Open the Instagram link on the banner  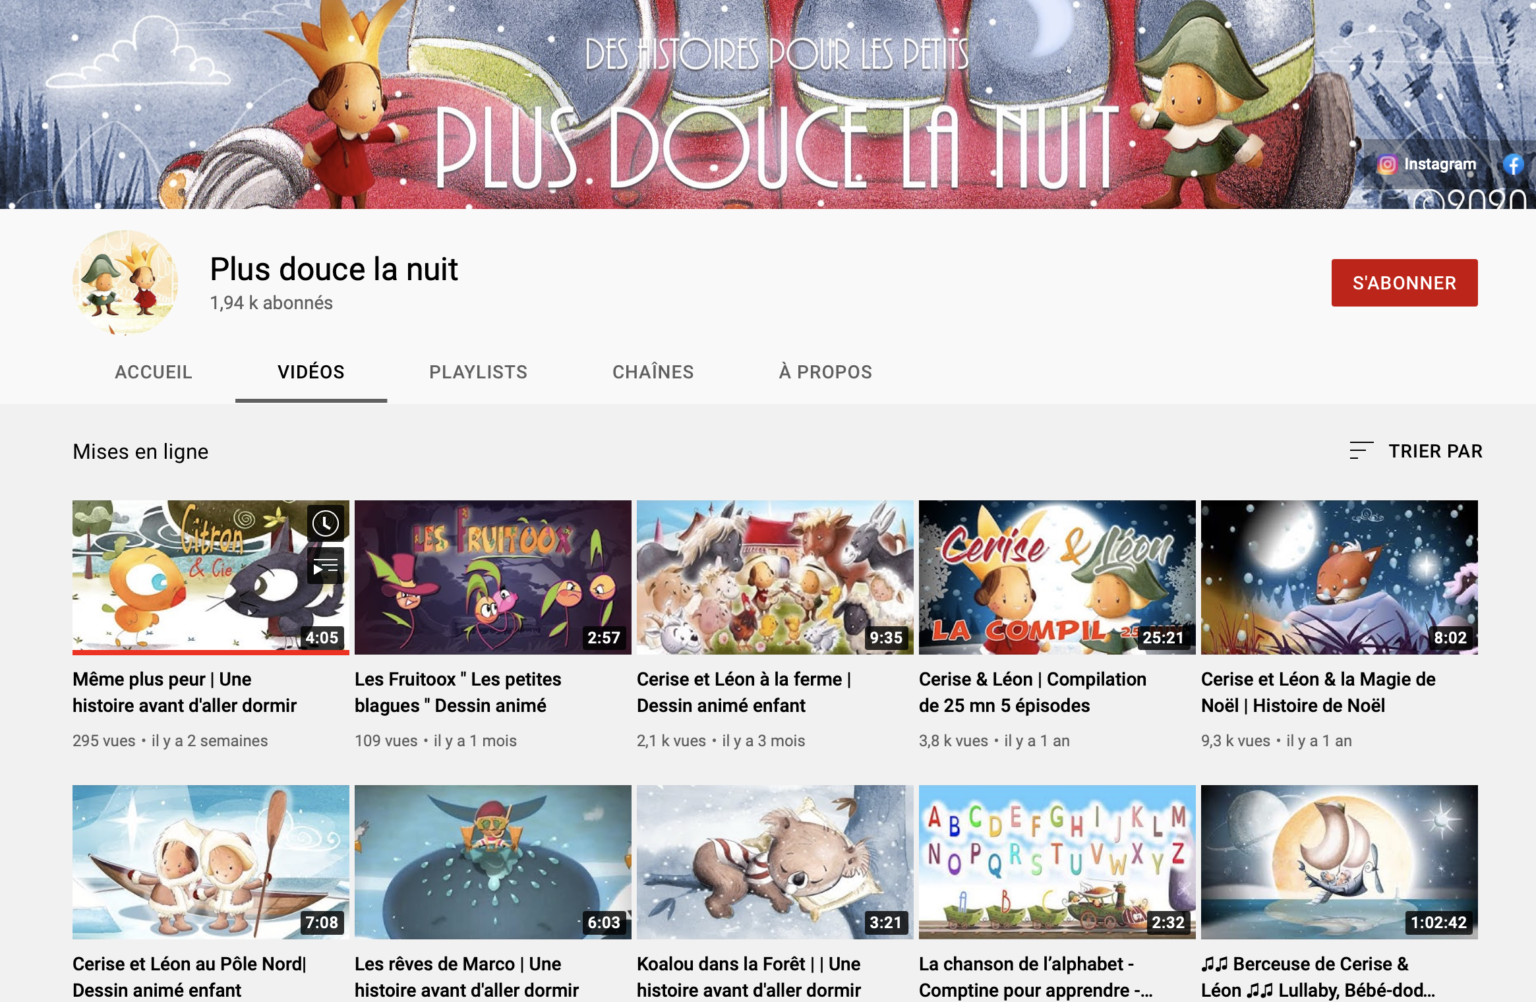coord(1427,165)
